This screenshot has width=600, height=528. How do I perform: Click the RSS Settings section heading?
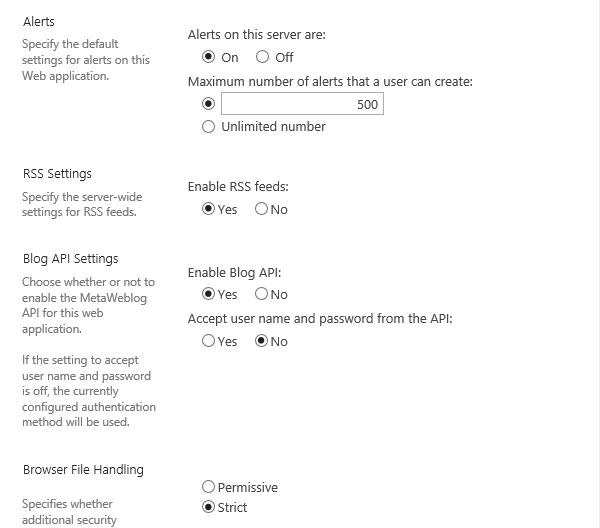[56, 174]
